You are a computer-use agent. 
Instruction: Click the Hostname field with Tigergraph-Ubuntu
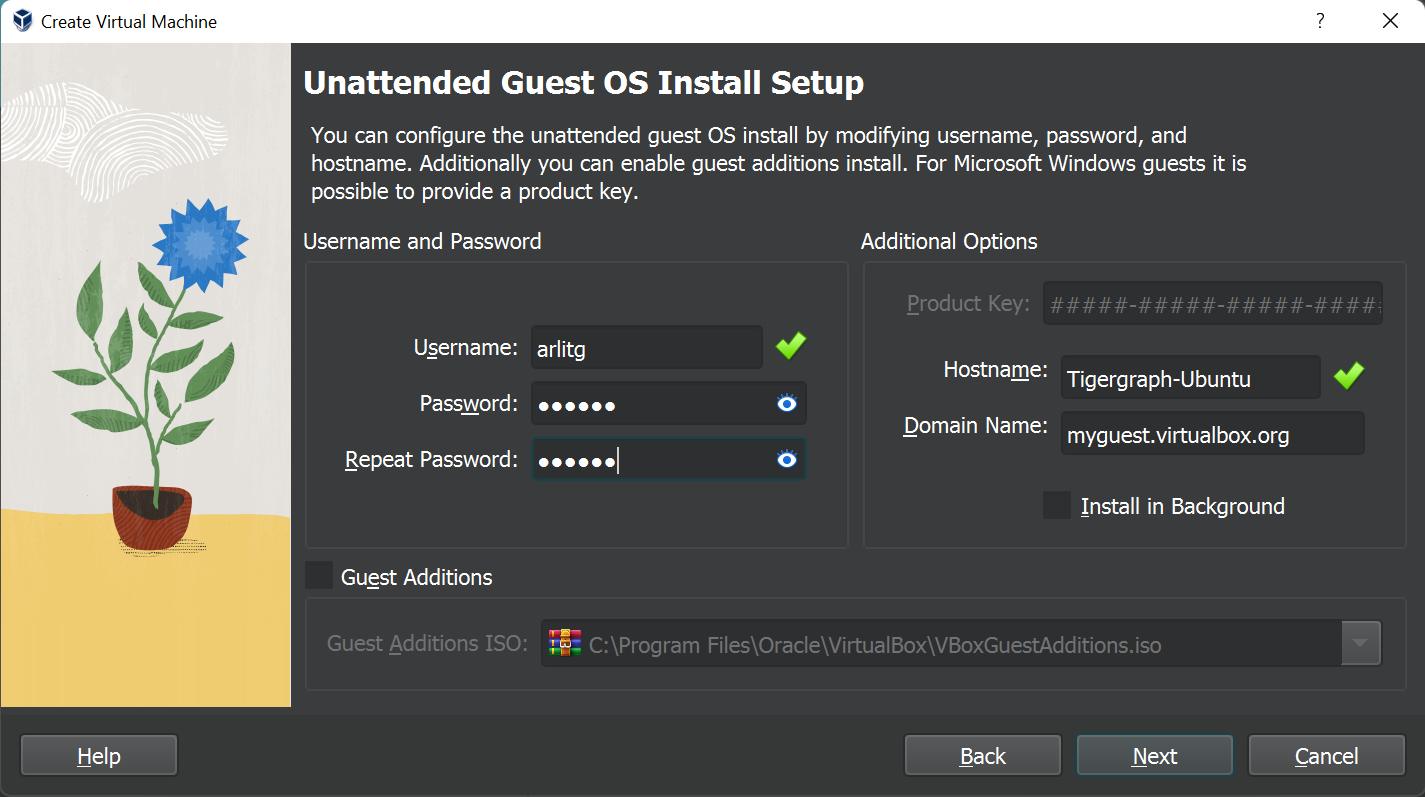point(1191,378)
